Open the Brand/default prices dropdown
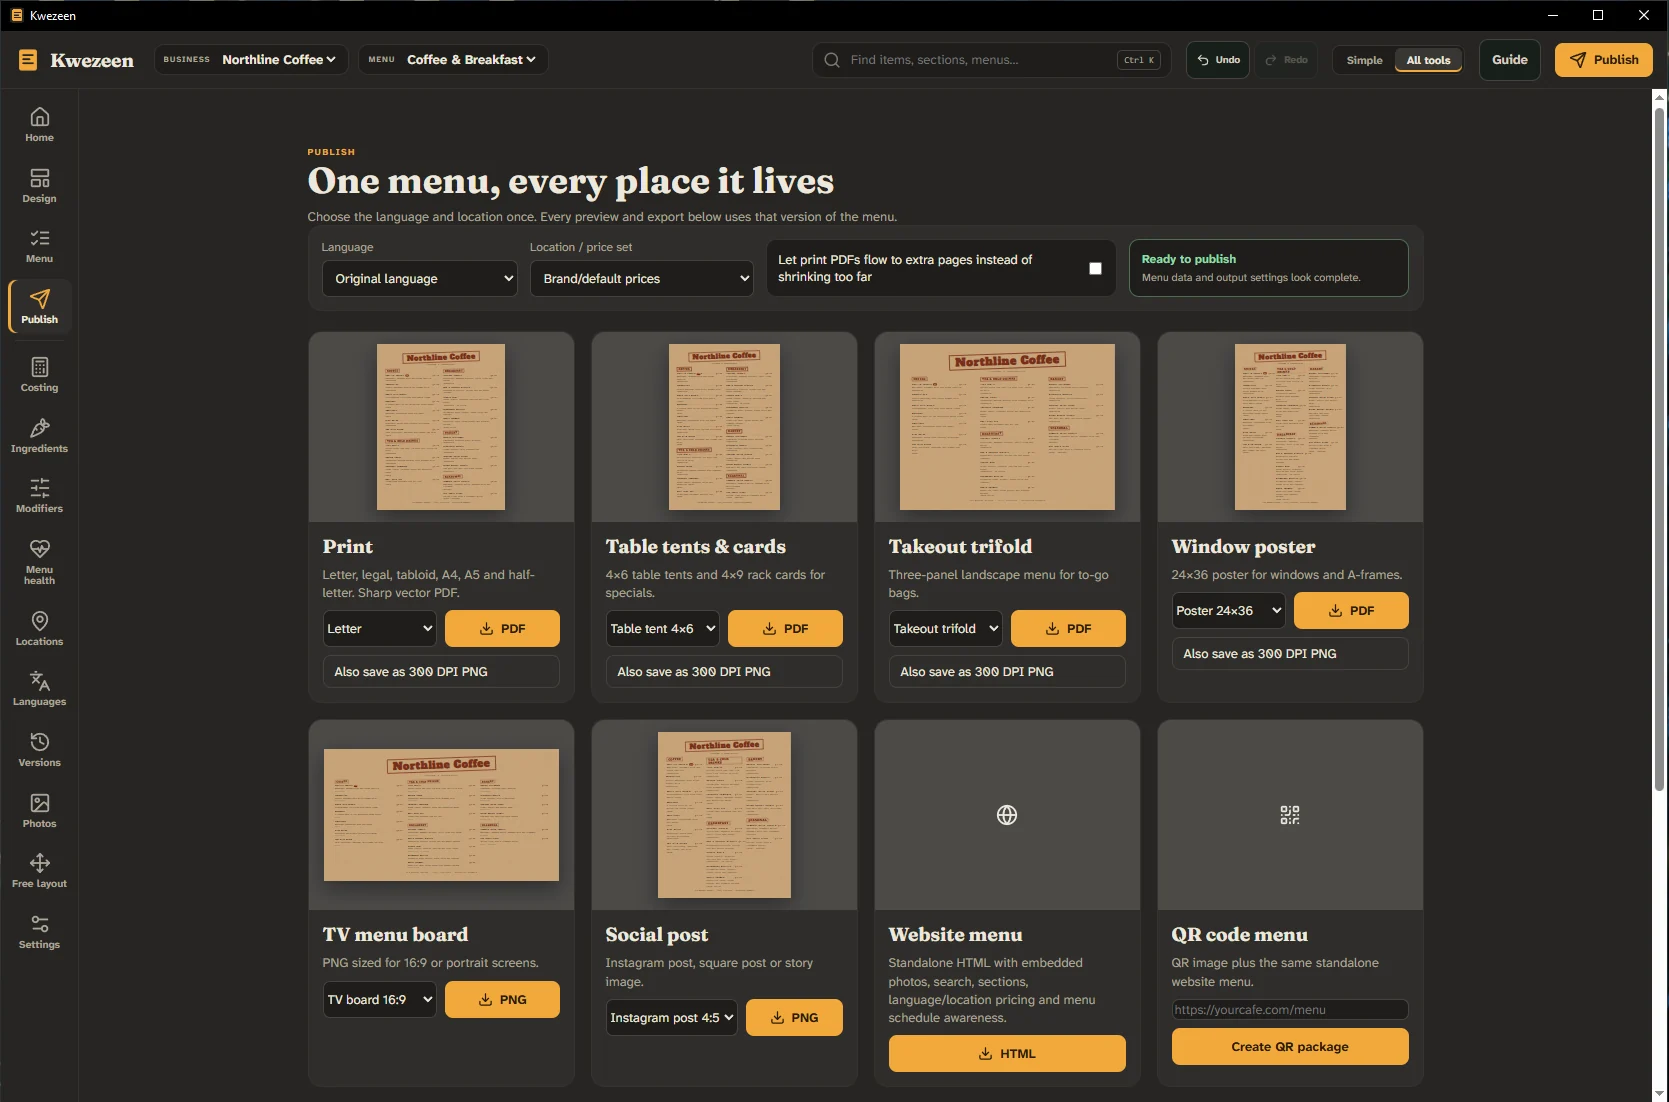This screenshot has width=1669, height=1102. [x=641, y=279]
